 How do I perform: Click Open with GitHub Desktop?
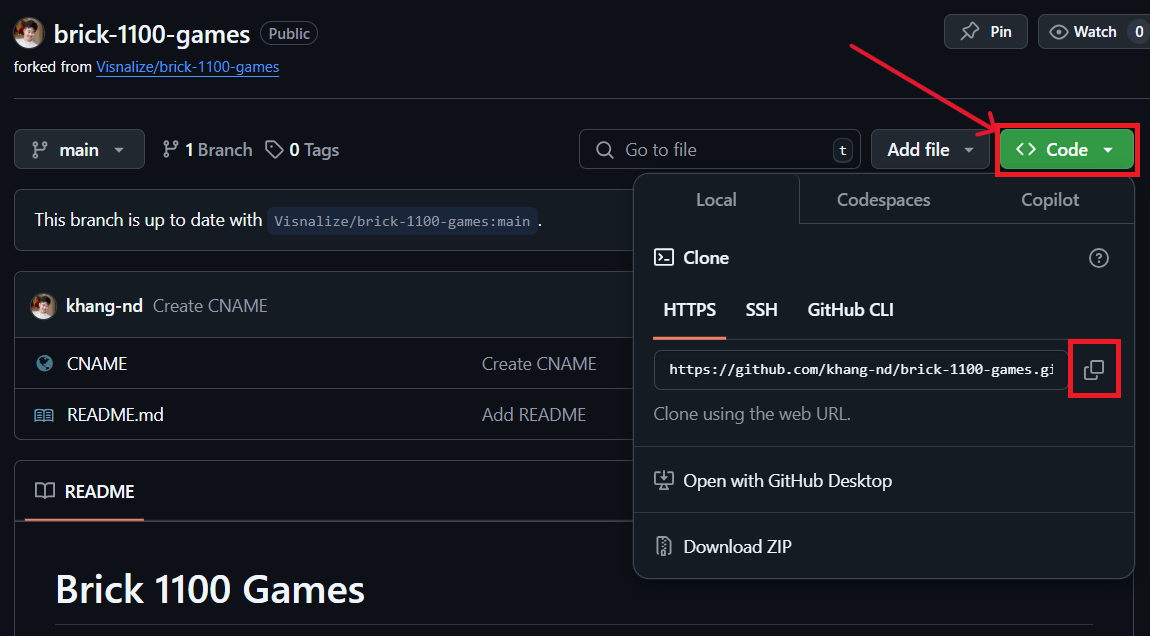pos(787,481)
